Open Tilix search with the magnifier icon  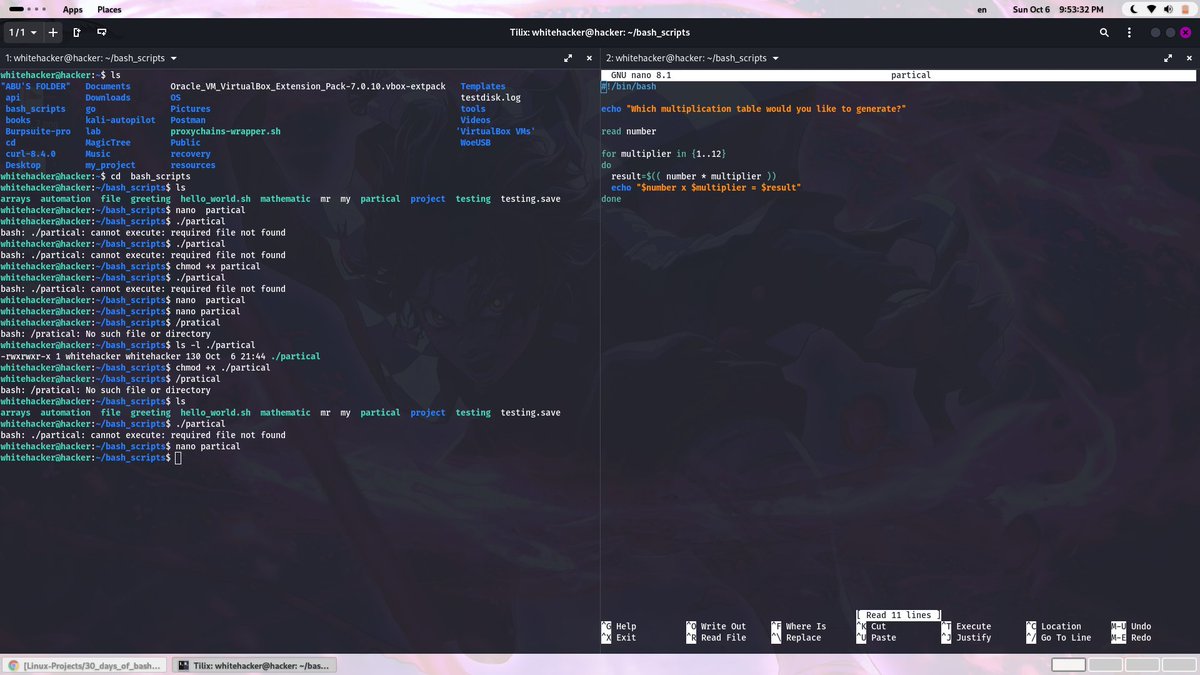pos(1104,32)
